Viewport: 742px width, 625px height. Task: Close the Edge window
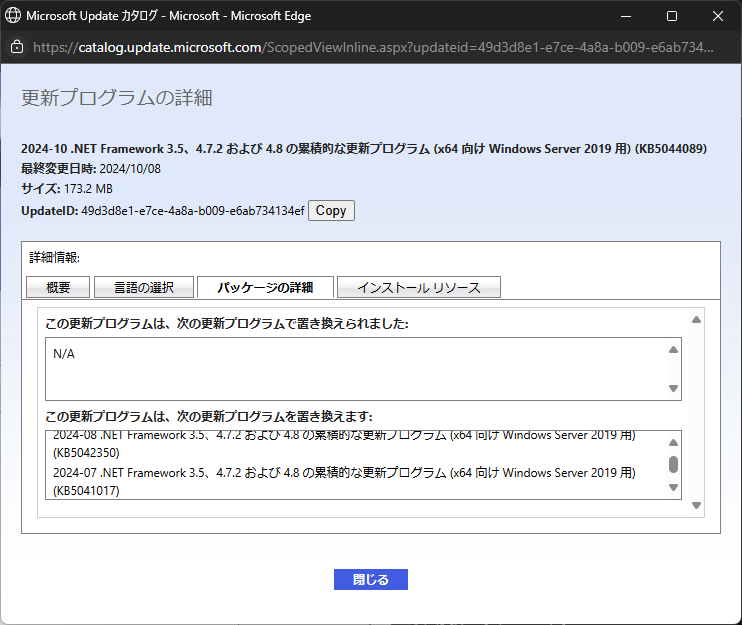pyautogui.click(x=718, y=16)
